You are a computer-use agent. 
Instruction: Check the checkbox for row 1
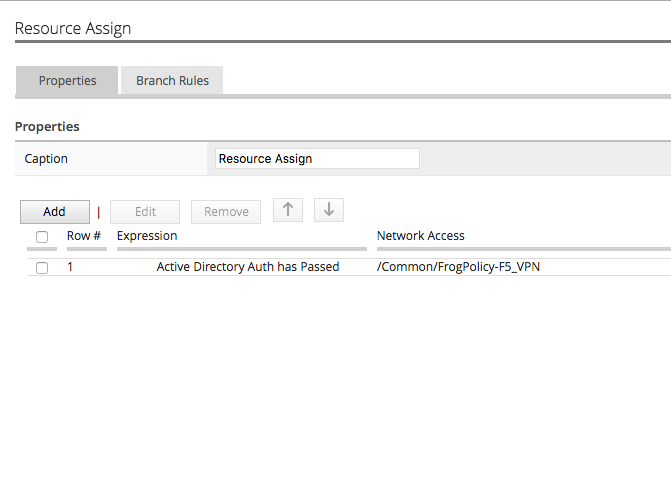(x=42, y=268)
